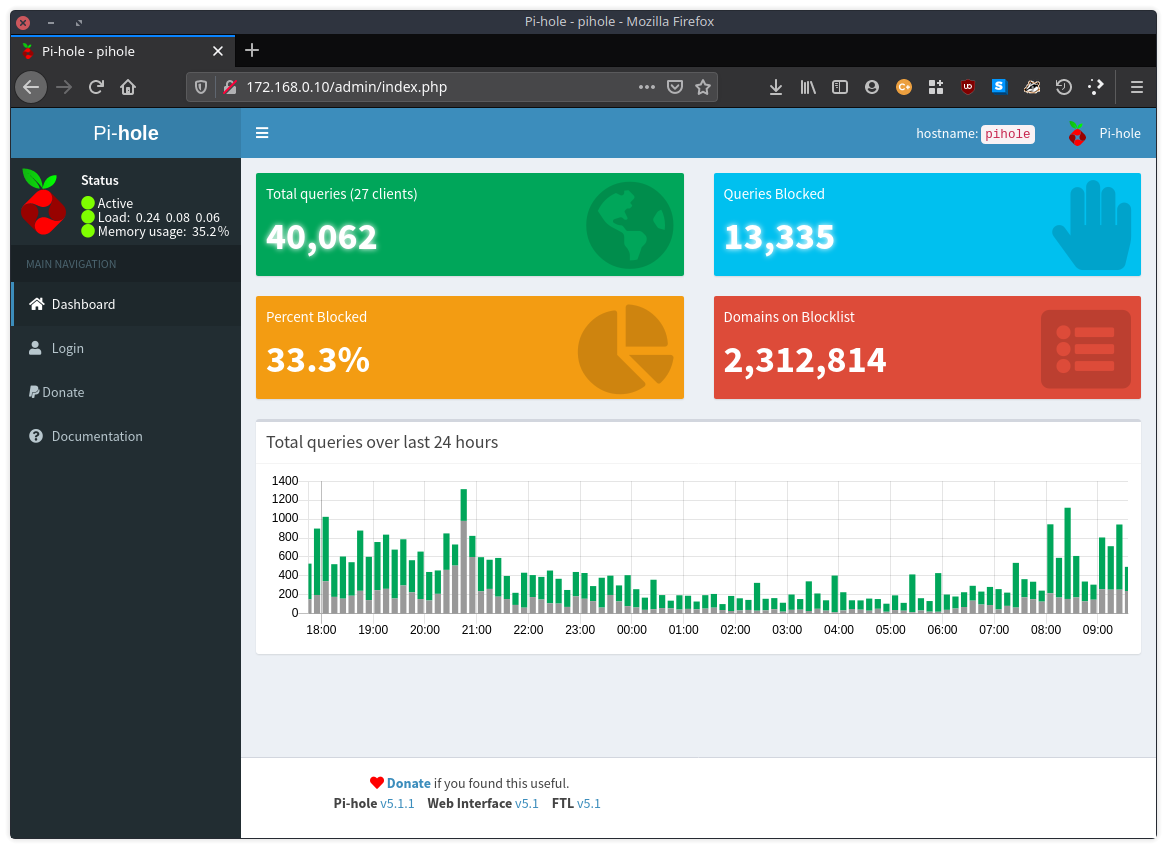The image size is (1167, 849).
Task: Click the Queries Blocked hand icon
Action: (1092, 225)
